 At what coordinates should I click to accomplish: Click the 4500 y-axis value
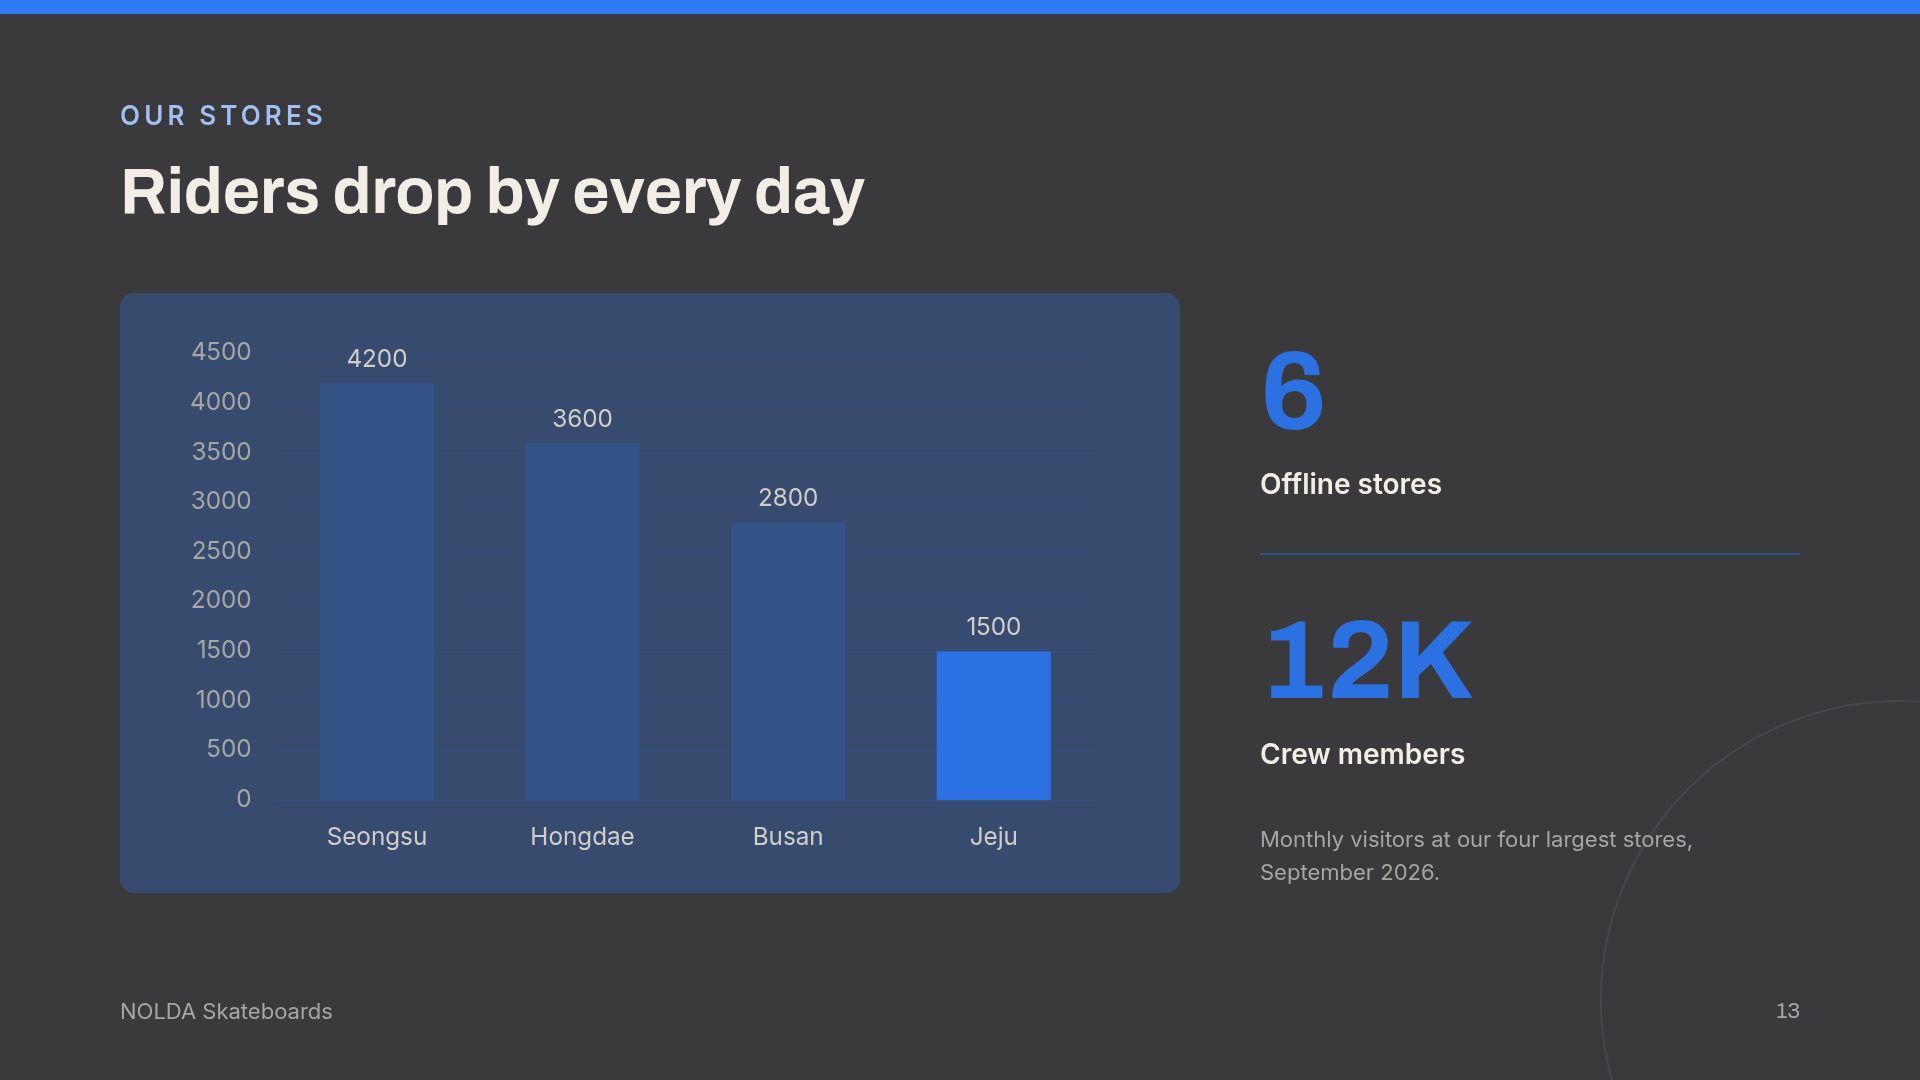[221, 352]
